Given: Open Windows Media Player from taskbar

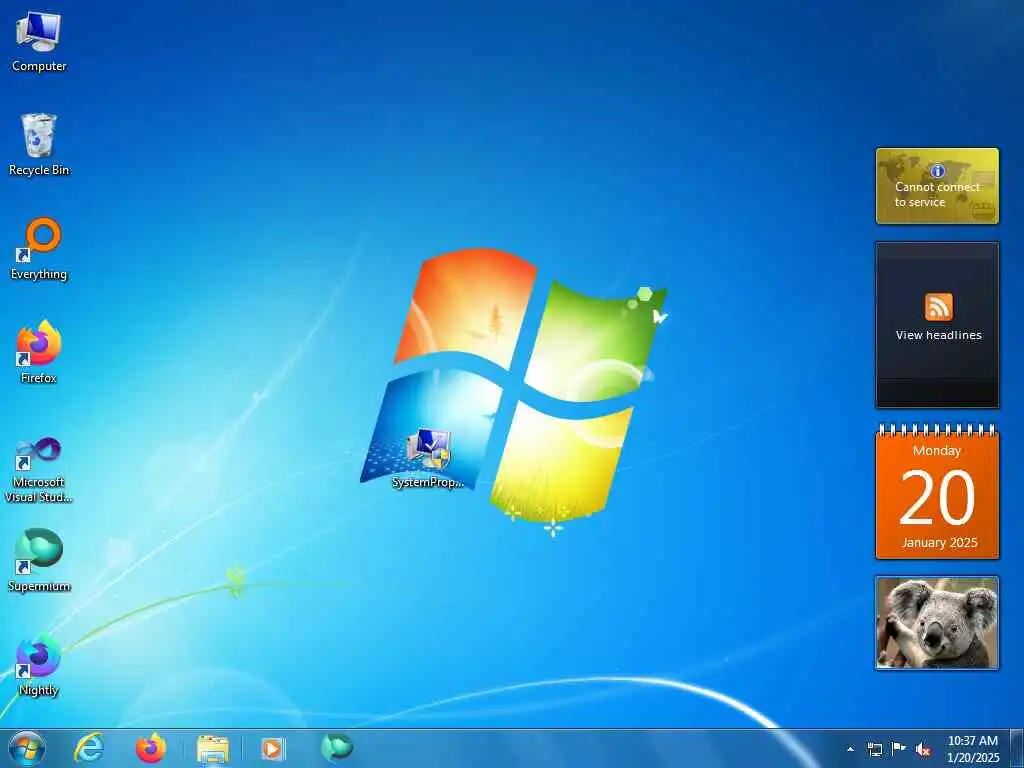Looking at the screenshot, I should point(272,748).
